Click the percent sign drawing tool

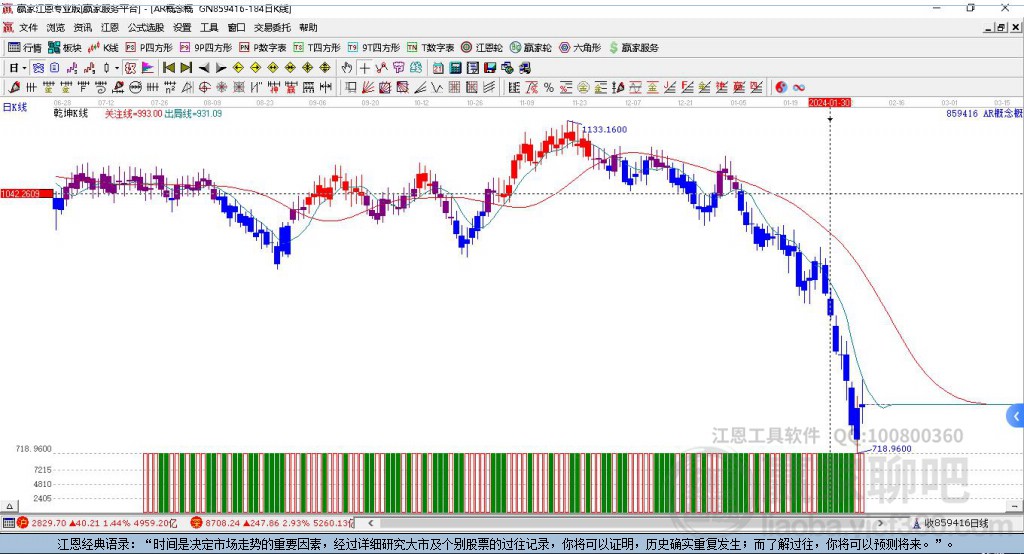click(548, 88)
